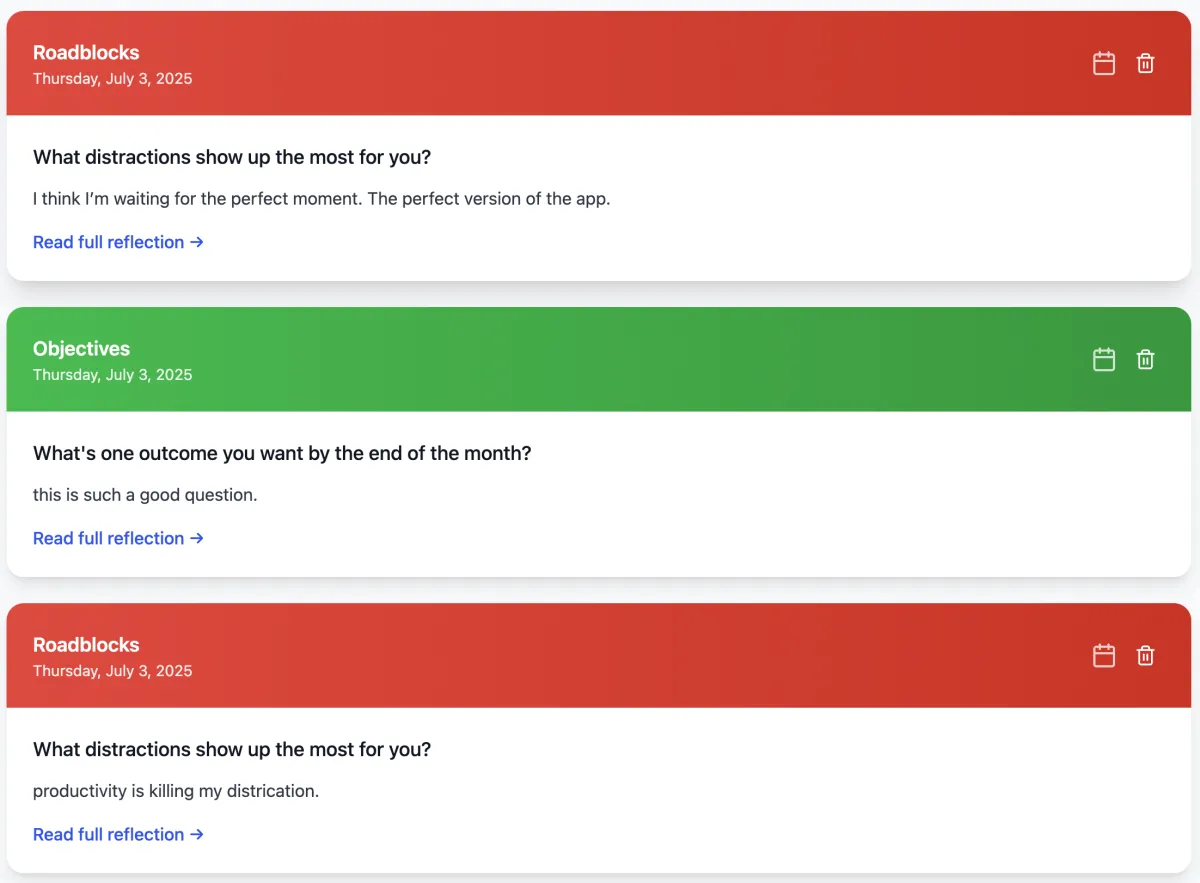The image size is (1200, 883).
Task: Delete the "productivity is killing" Roadblocks reflection
Action: point(1146,655)
